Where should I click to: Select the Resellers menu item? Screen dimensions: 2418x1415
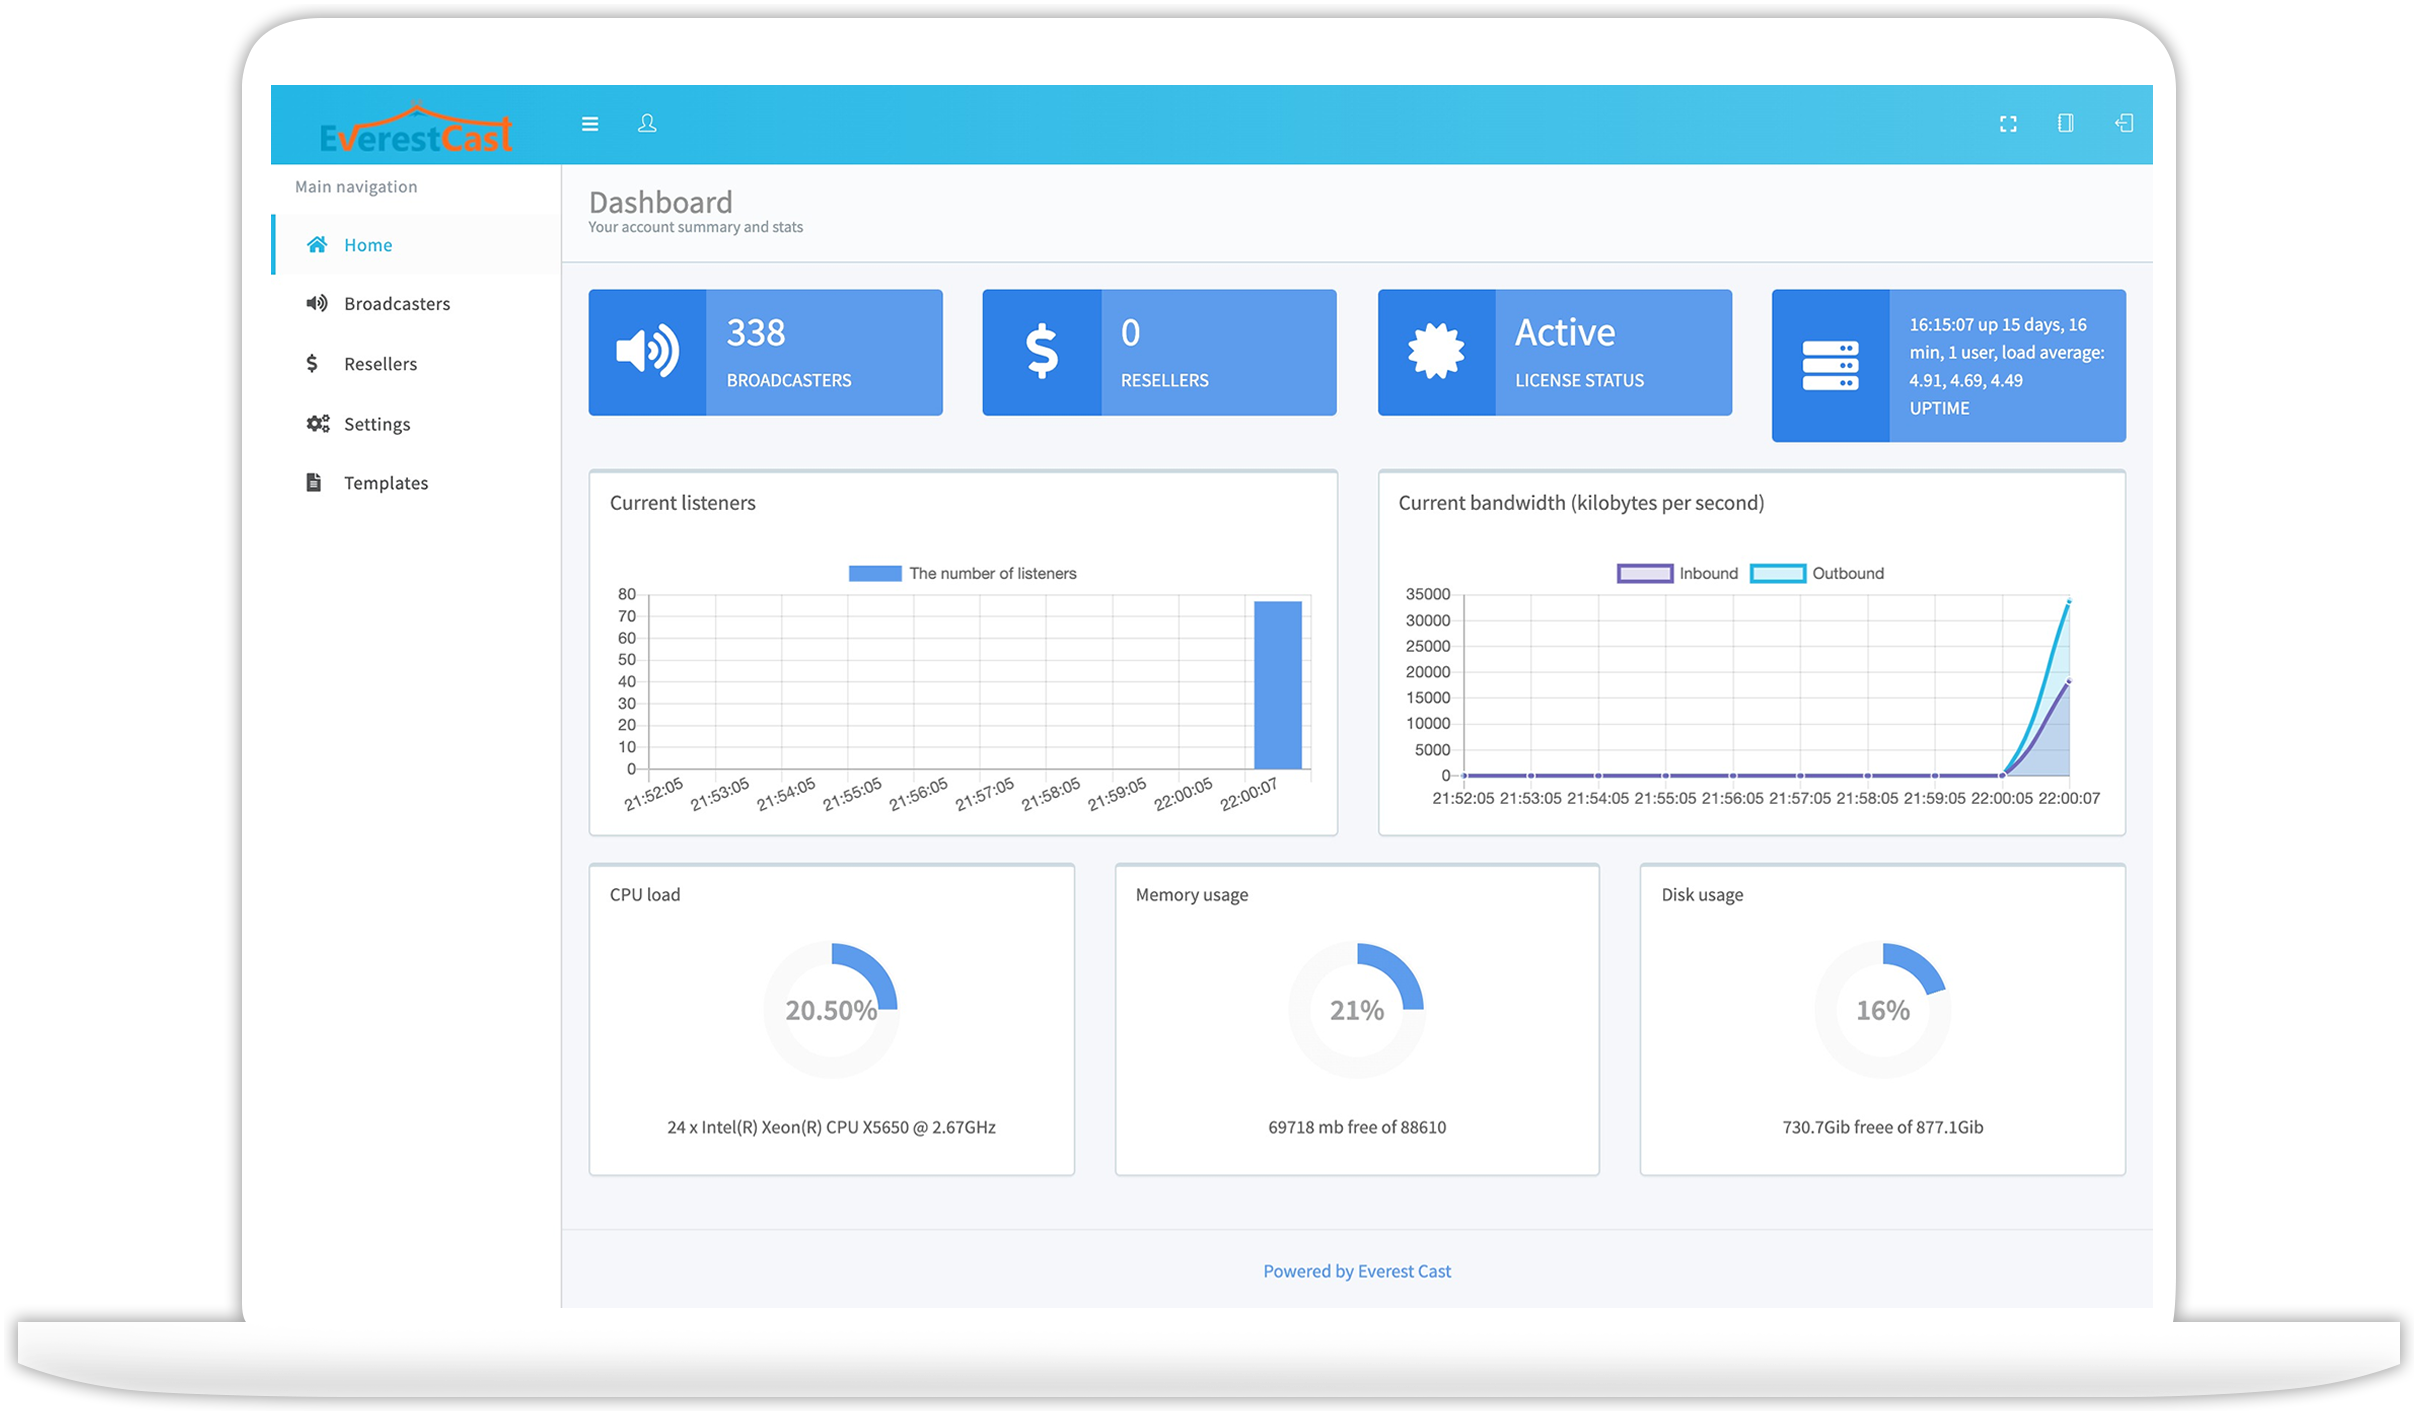[x=379, y=362]
